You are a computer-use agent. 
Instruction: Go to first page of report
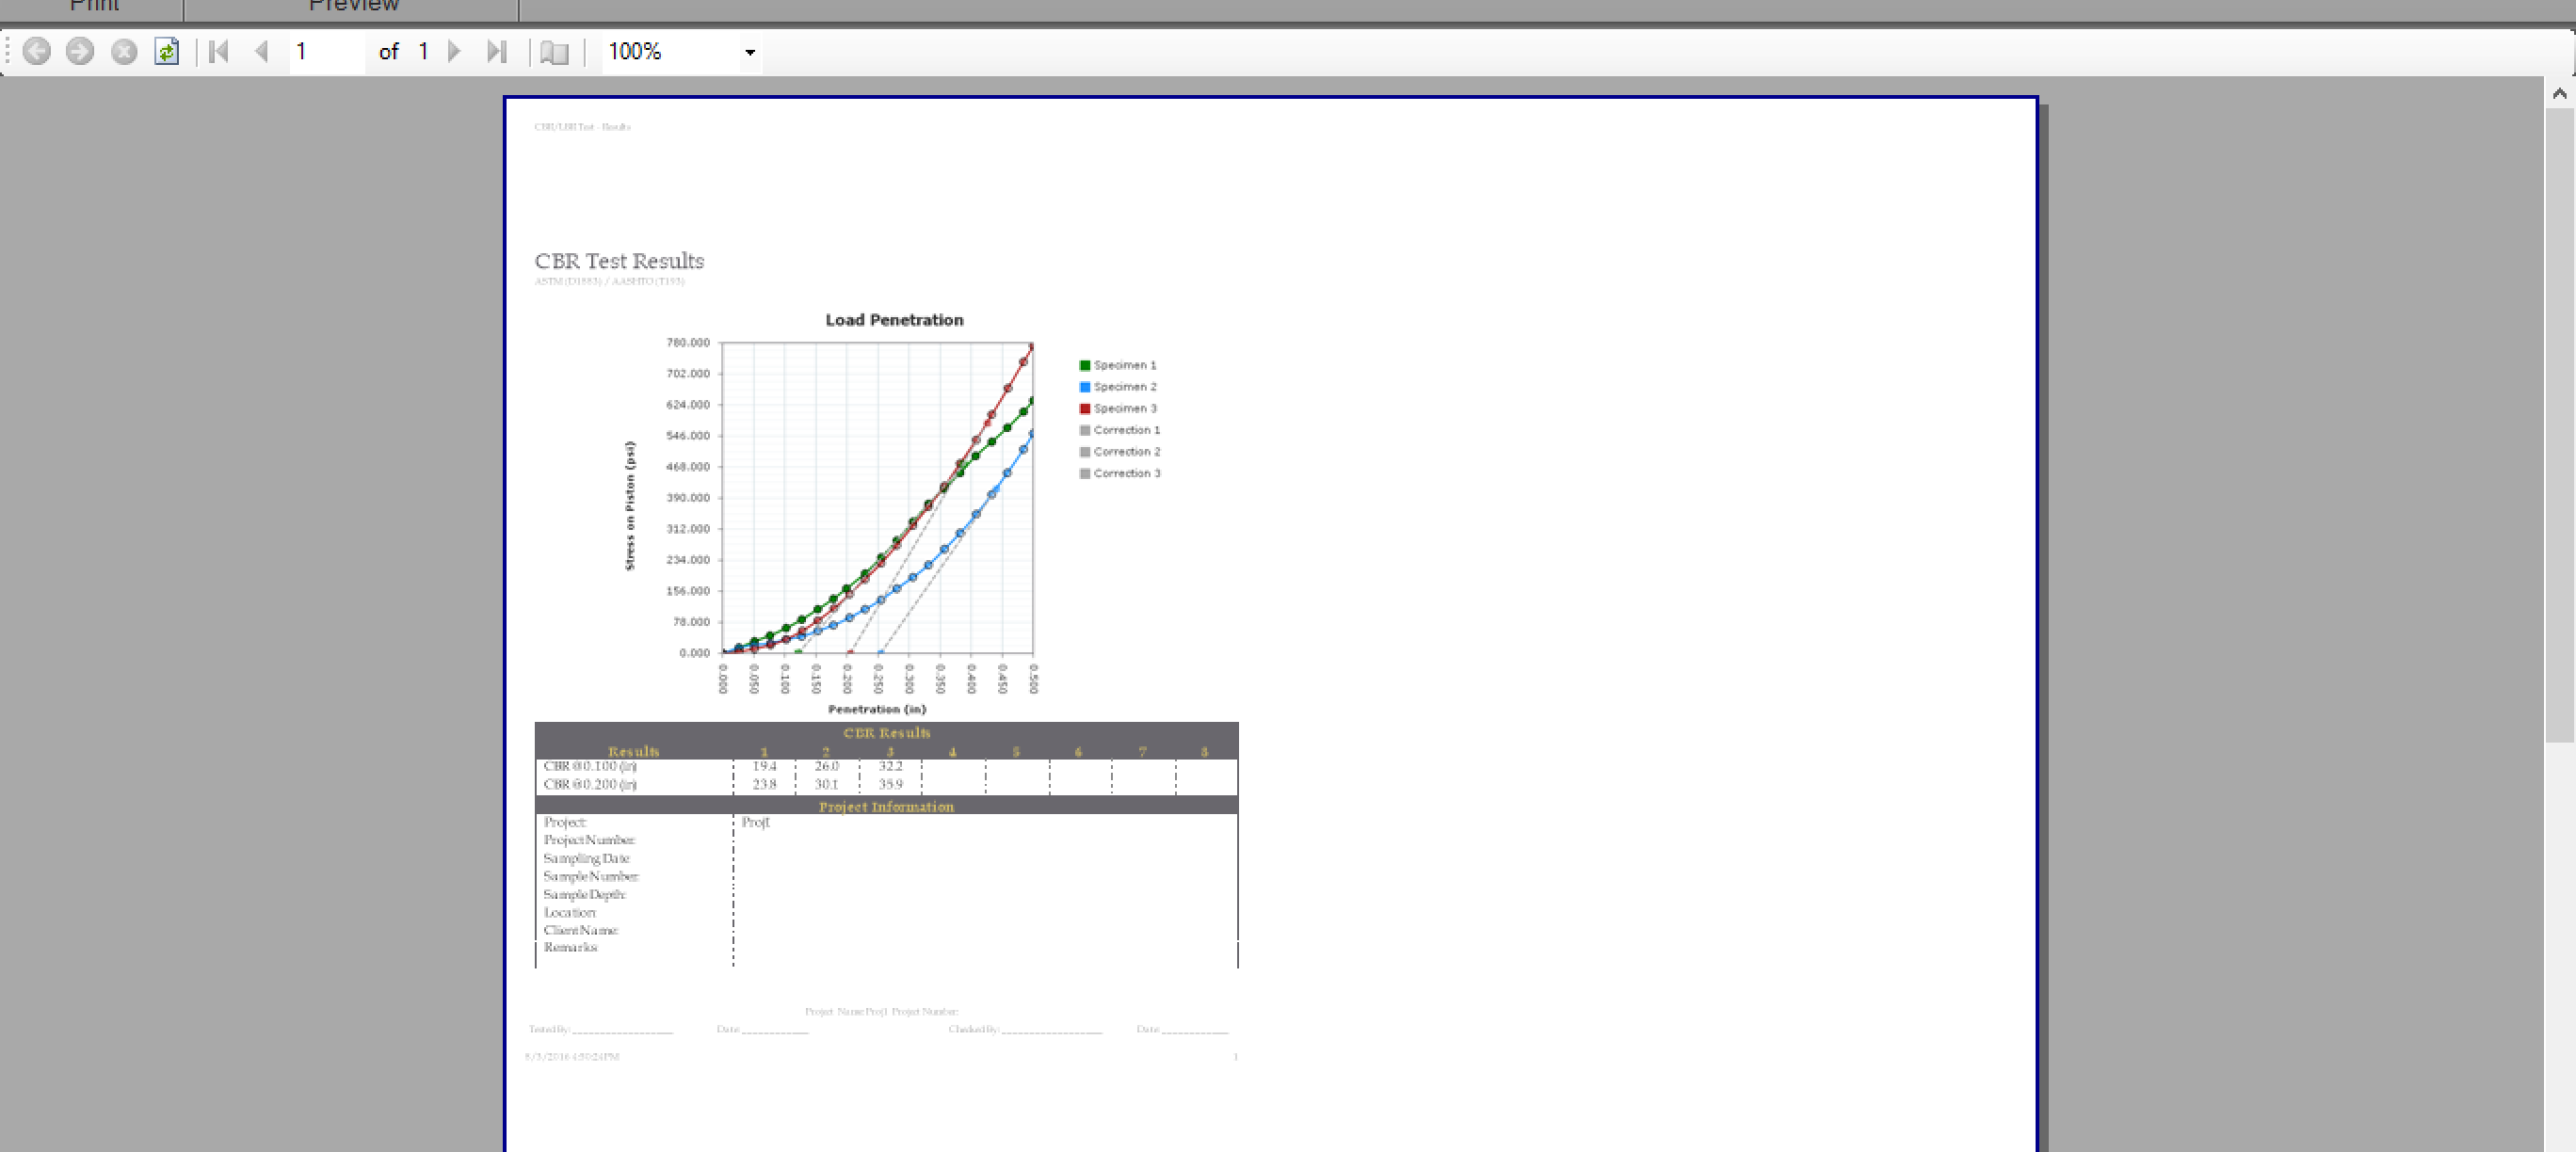(x=219, y=51)
